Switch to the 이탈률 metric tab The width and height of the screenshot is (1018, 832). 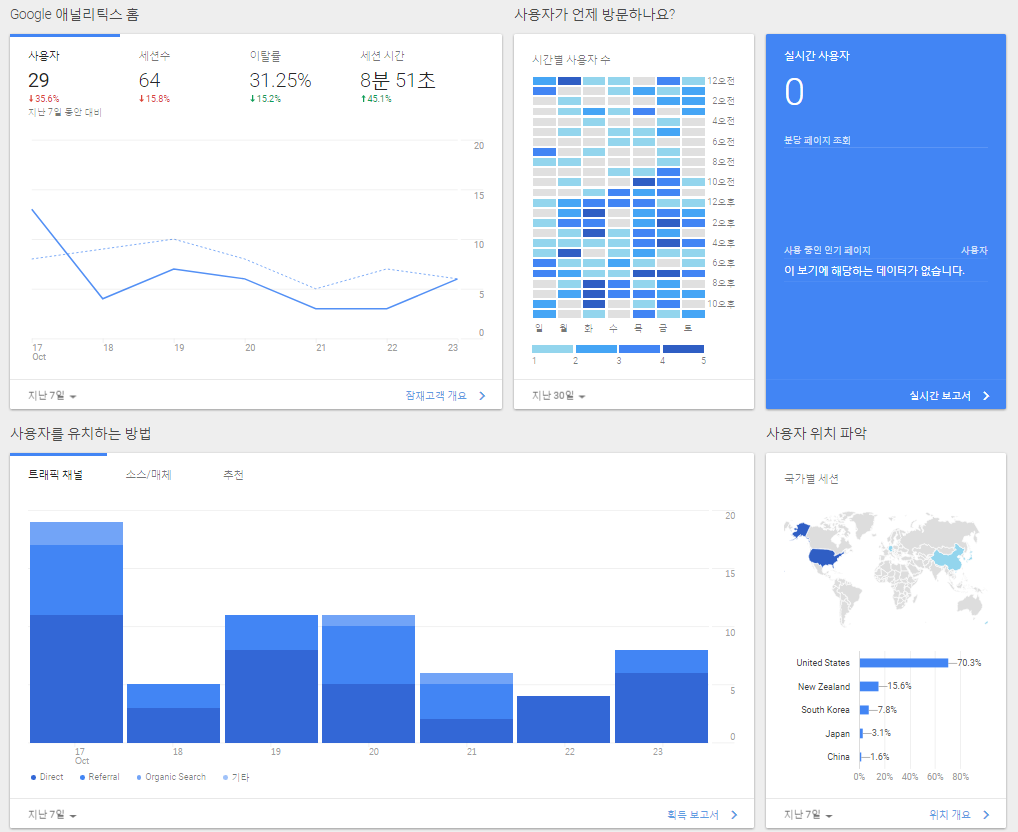pos(265,56)
